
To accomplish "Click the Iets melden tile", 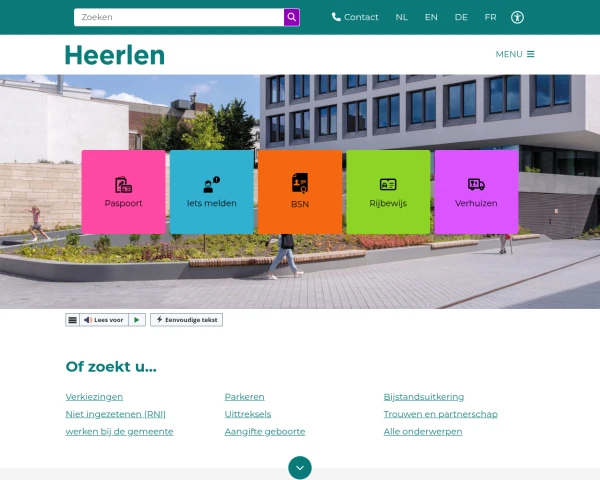I will pyautogui.click(x=212, y=192).
